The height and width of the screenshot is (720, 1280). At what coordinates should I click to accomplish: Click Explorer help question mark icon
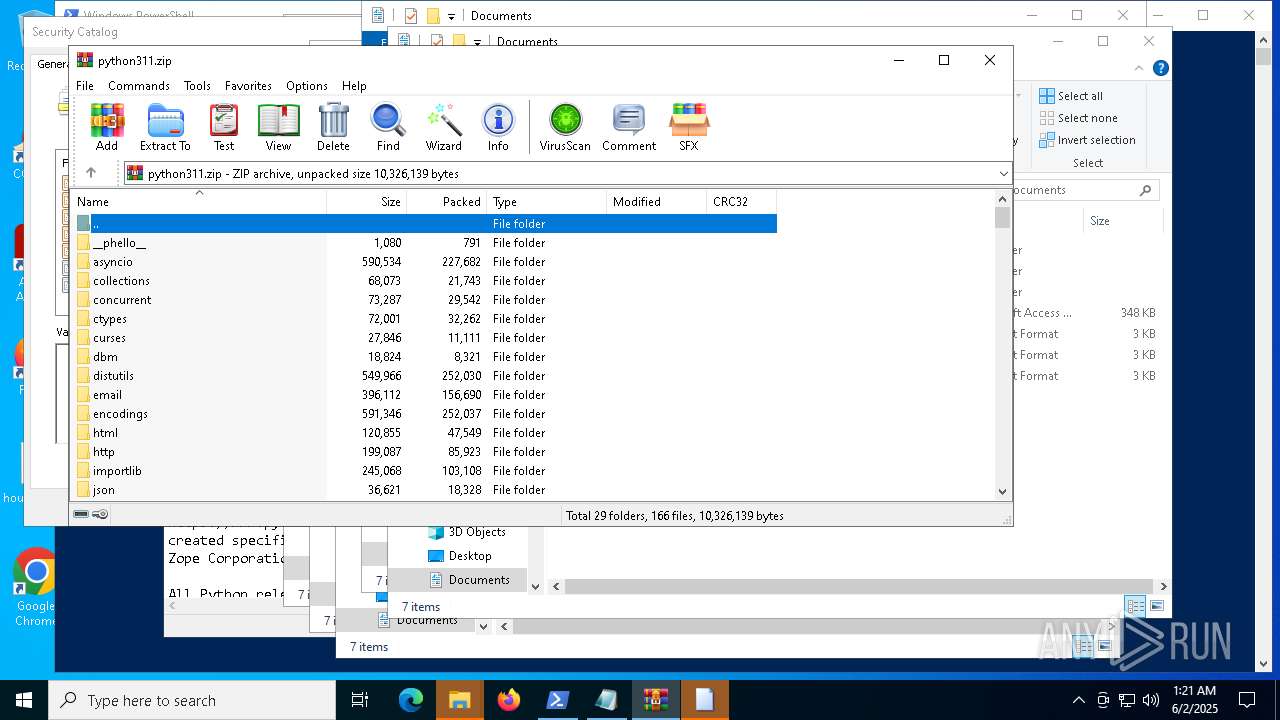1160,68
